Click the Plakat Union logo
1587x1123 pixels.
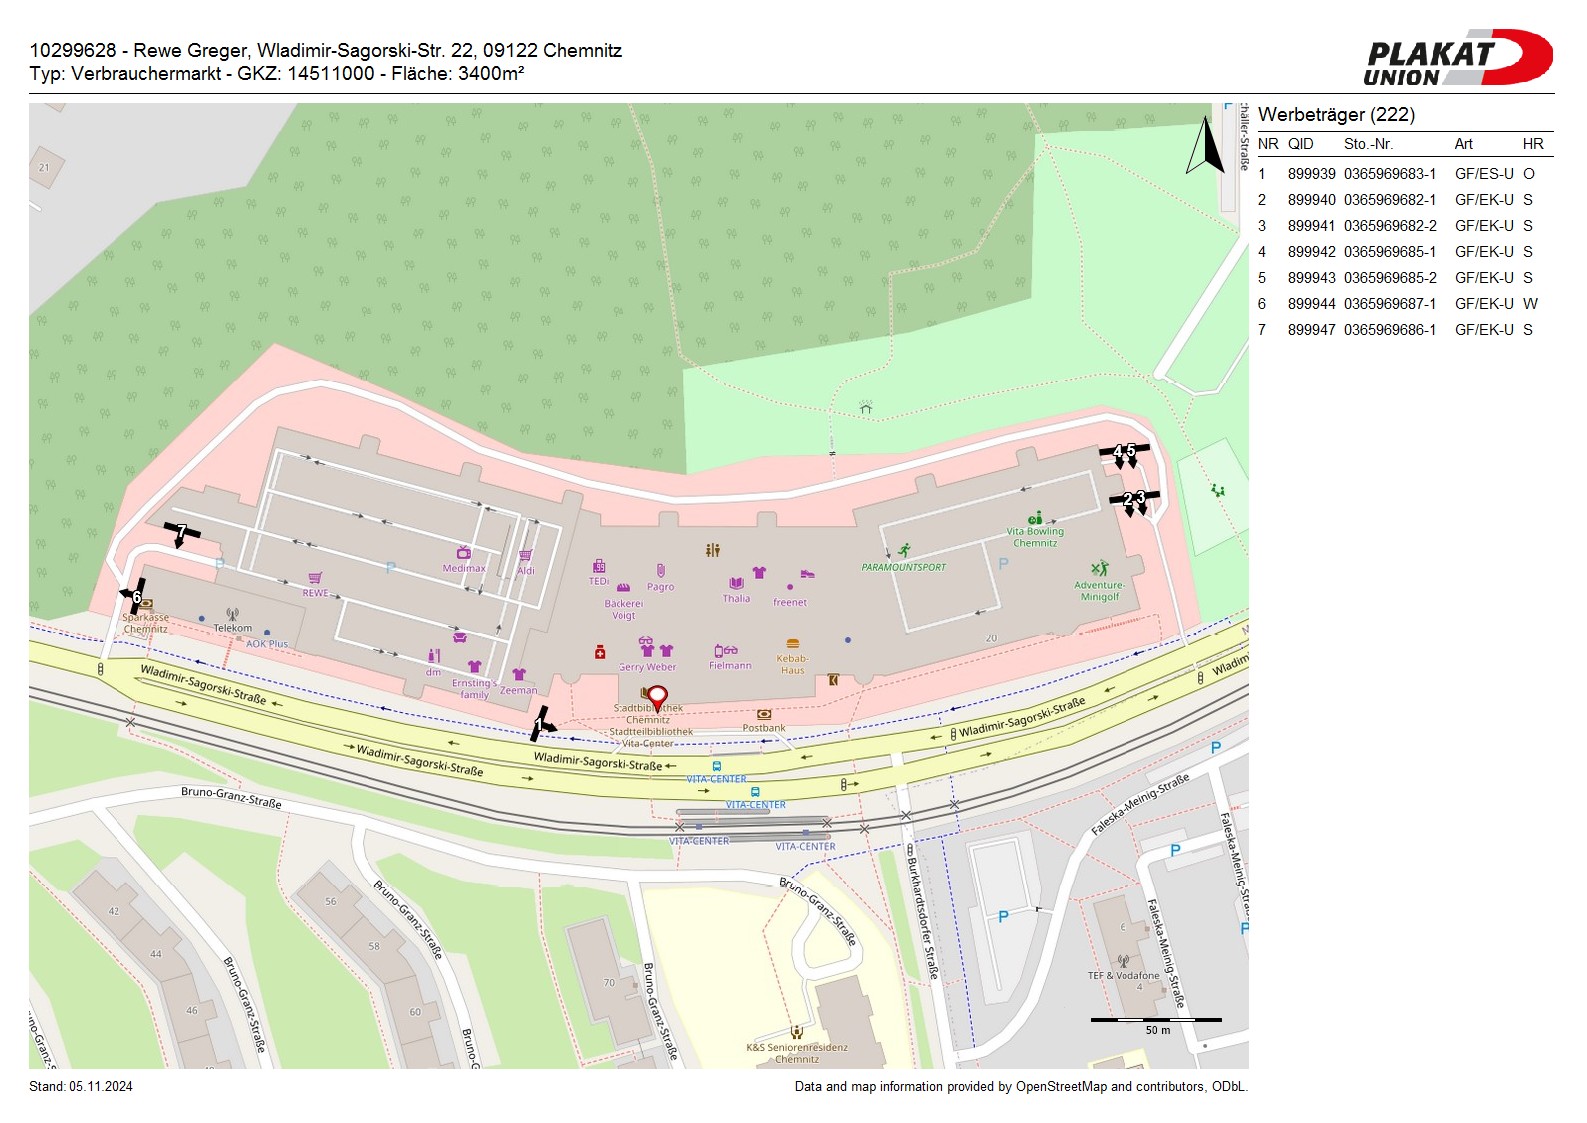[1457, 58]
